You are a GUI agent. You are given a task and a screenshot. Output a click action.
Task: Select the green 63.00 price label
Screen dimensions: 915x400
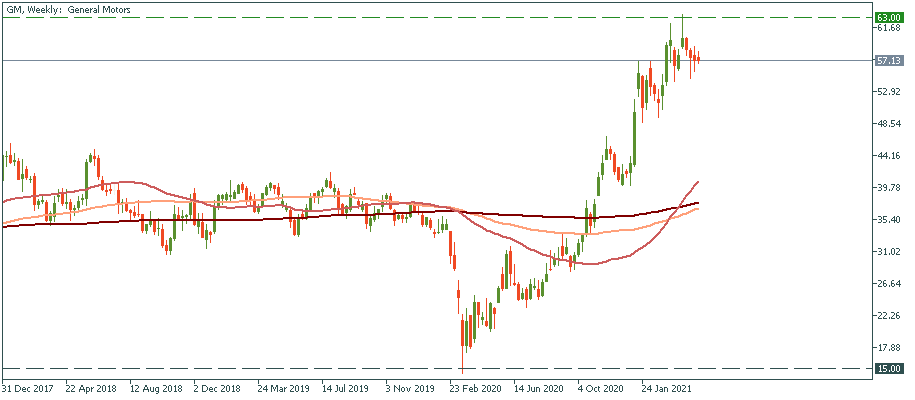click(x=888, y=18)
